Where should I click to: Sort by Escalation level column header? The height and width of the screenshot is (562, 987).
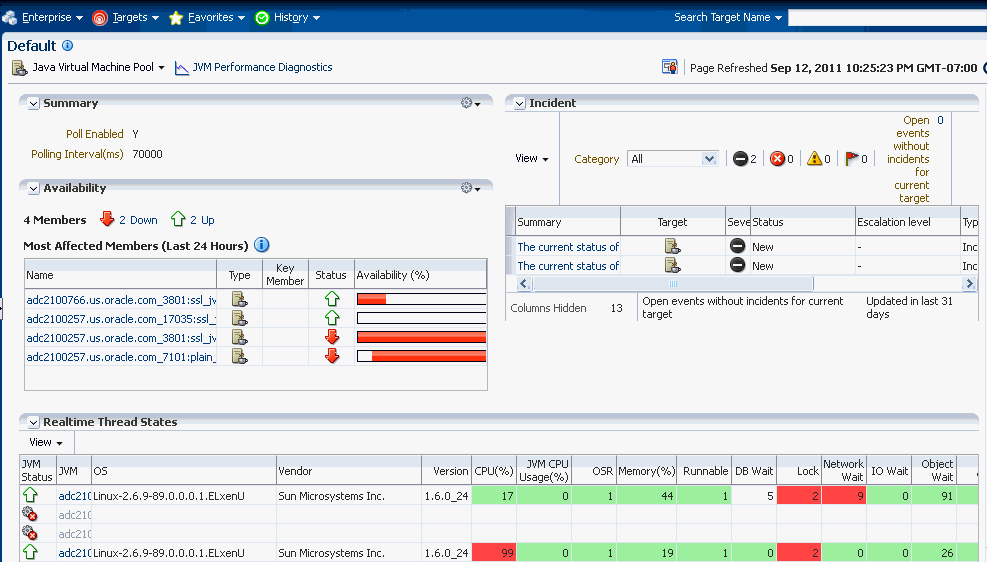pyautogui.click(x=908, y=222)
